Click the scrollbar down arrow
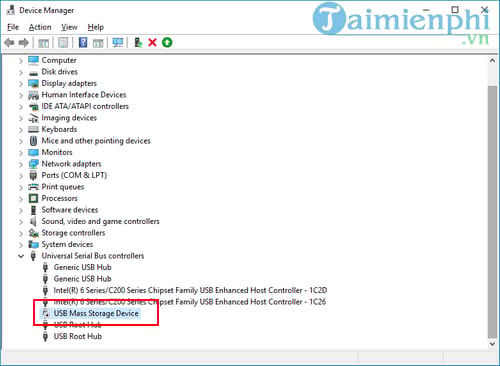 point(492,344)
